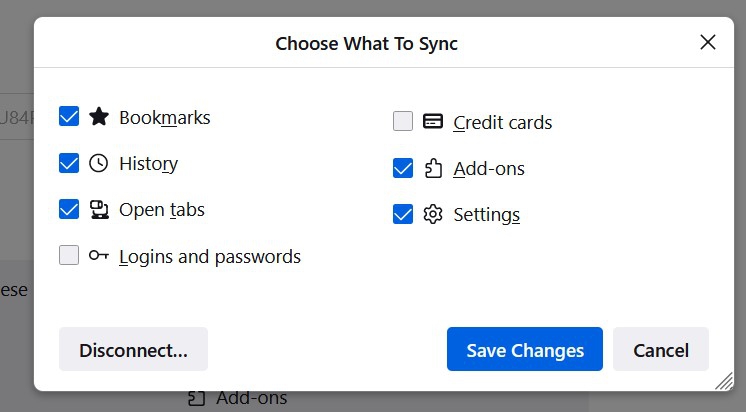Click the Logins key icon

99,255
